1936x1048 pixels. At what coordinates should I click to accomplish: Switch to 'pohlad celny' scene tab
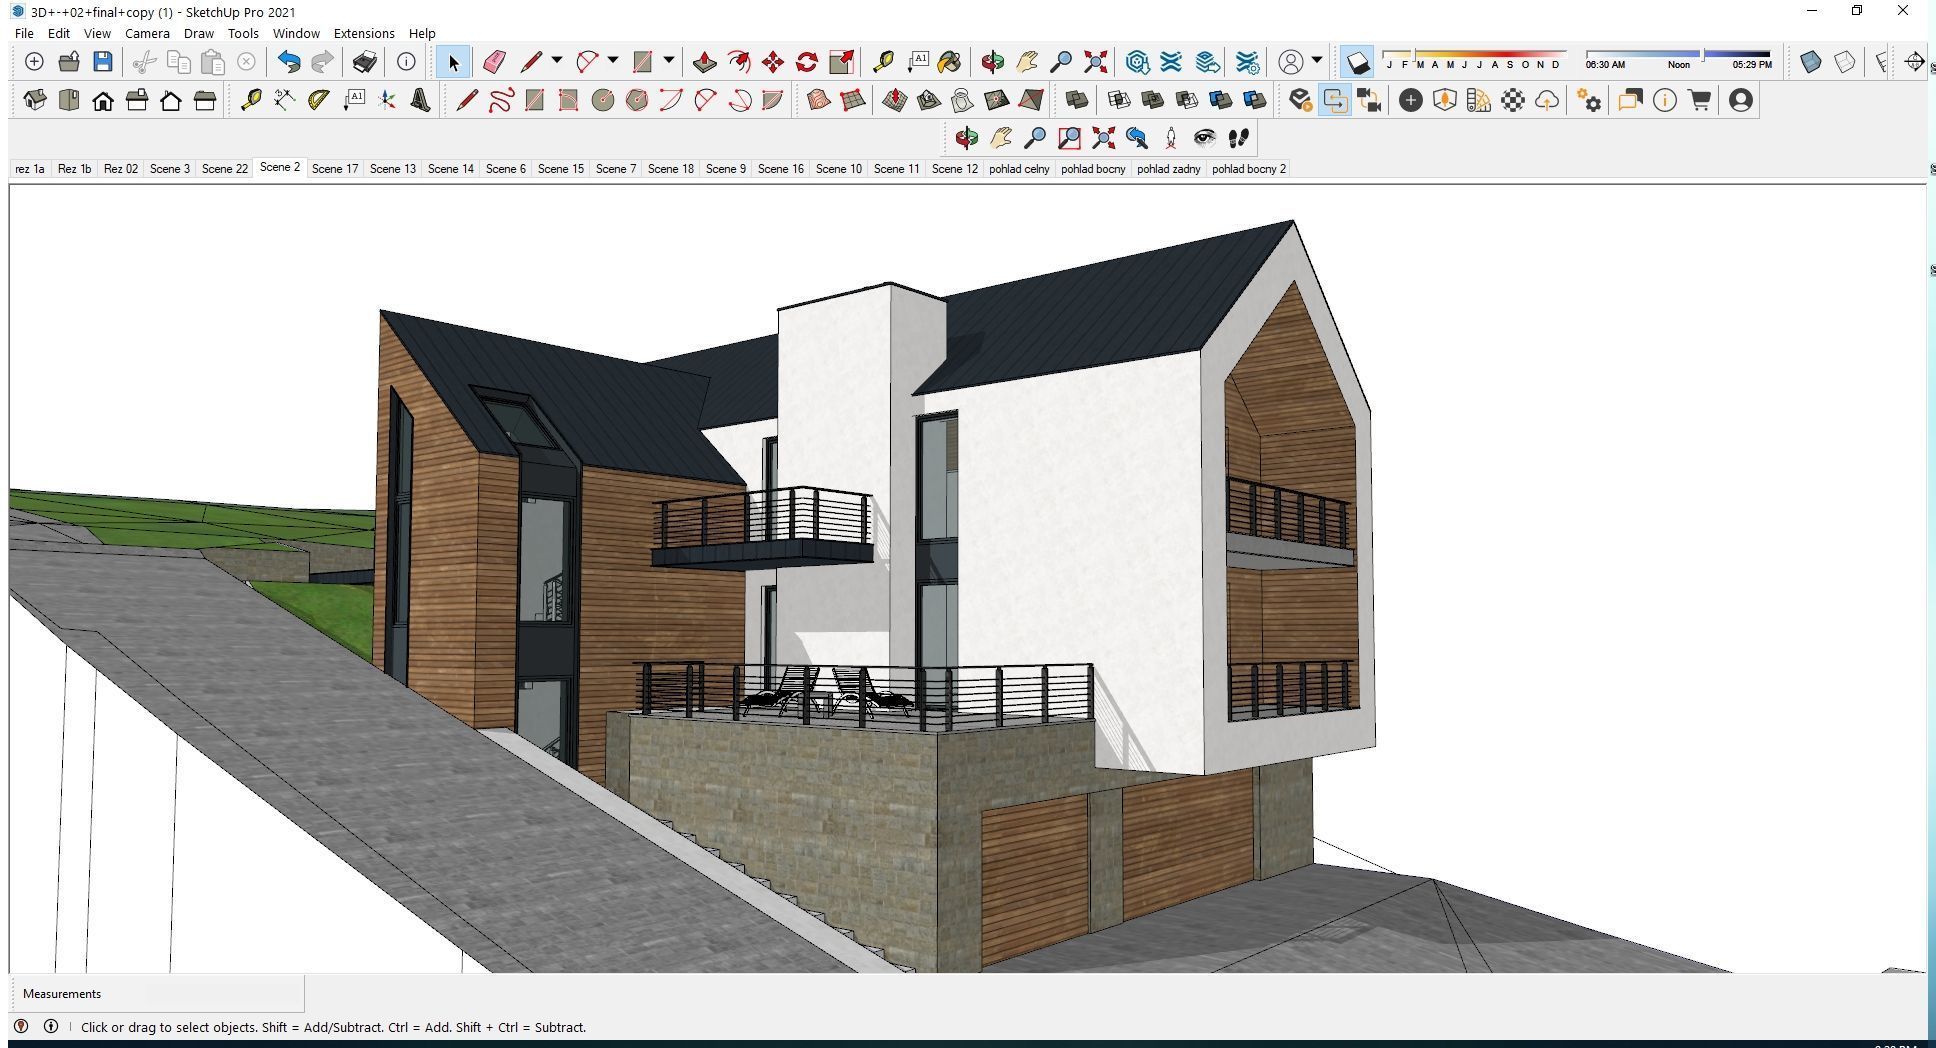1019,169
